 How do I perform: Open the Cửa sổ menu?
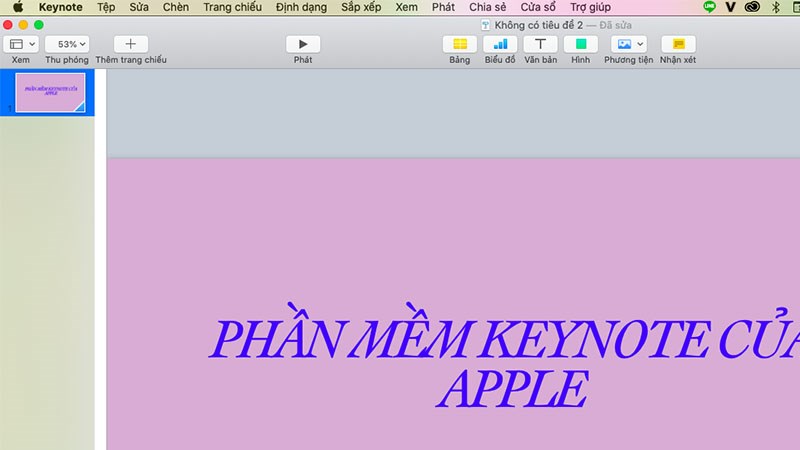coord(538,7)
